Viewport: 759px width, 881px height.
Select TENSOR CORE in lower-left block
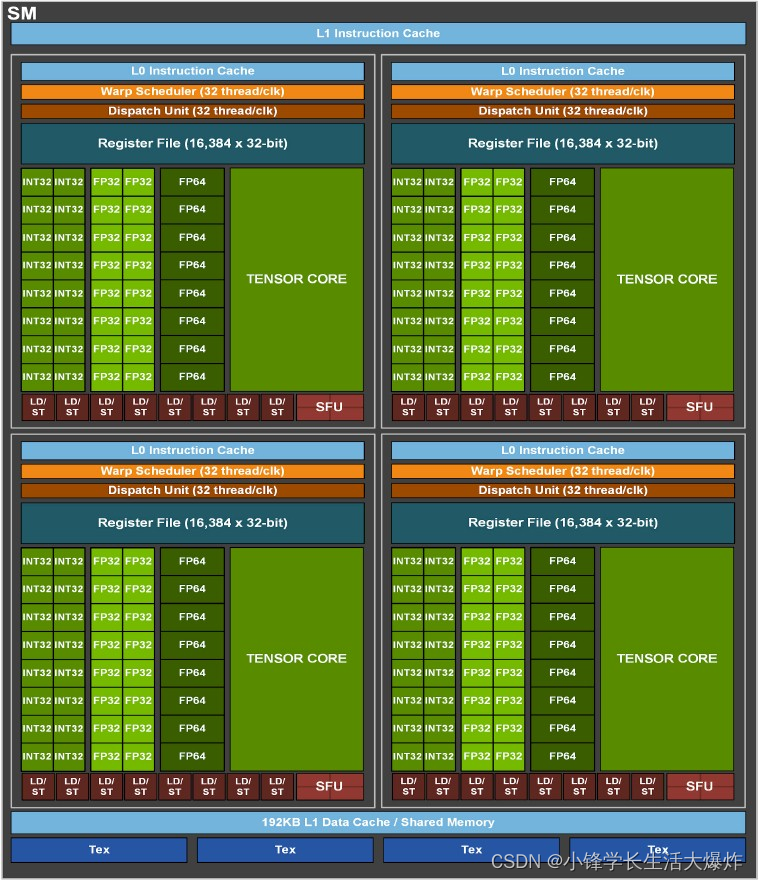click(297, 659)
